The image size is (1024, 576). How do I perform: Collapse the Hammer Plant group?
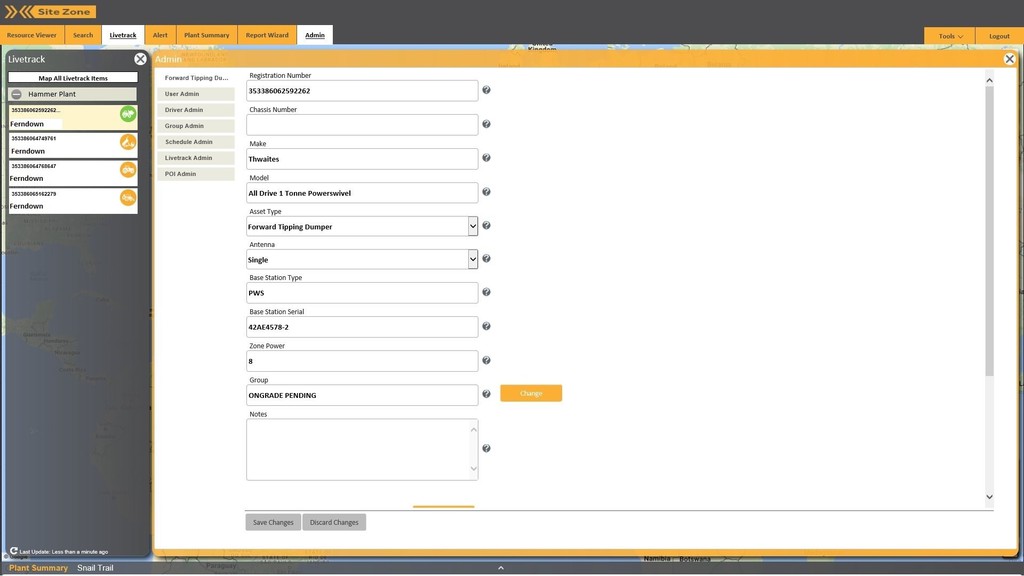click(16, 94)
